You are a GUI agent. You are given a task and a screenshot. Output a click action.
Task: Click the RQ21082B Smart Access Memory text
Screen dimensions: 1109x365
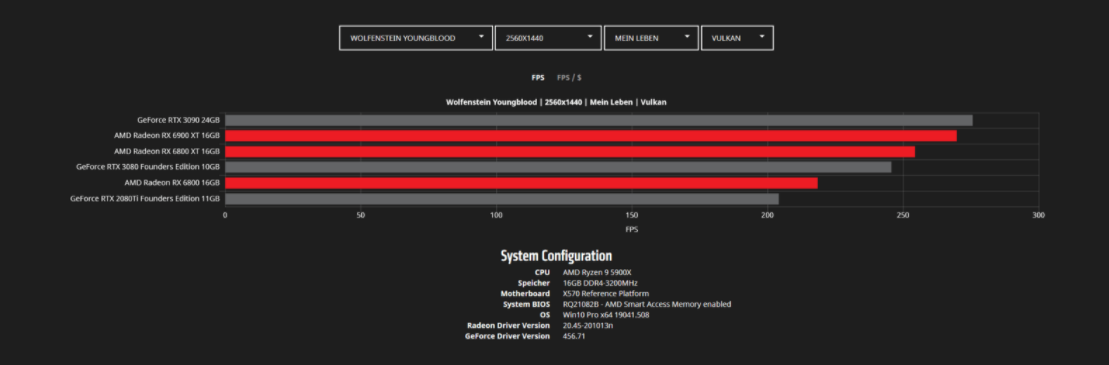click(x=647, y=304)
